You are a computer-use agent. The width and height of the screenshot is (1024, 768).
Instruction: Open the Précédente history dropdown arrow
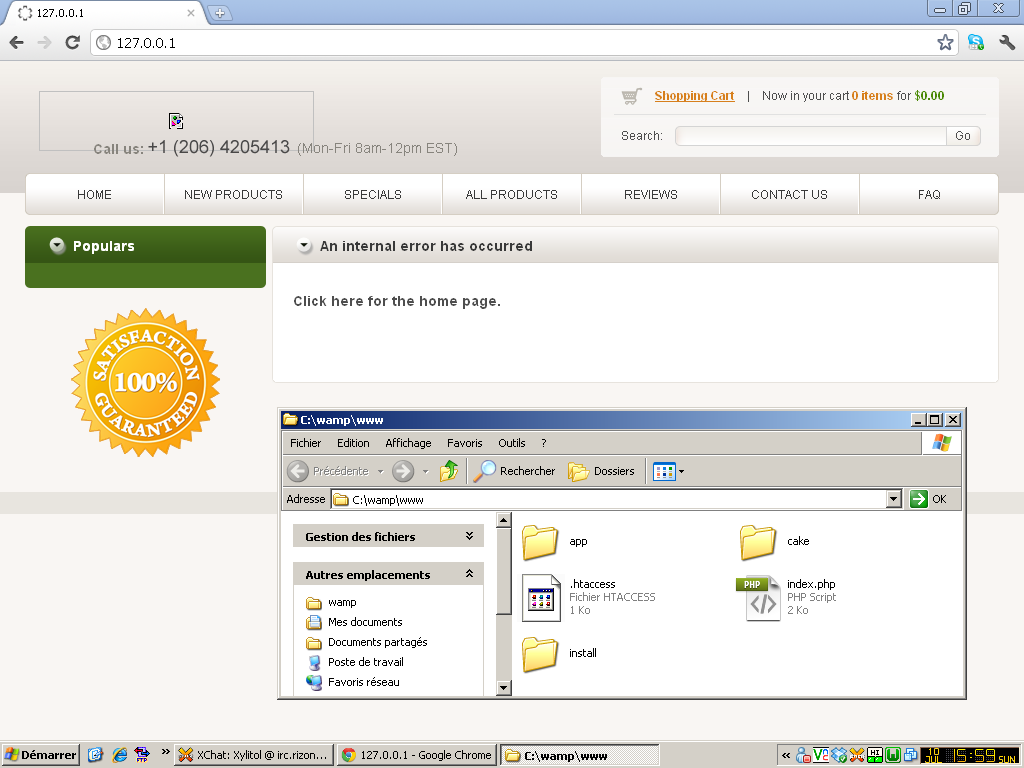tap(380, 472)
